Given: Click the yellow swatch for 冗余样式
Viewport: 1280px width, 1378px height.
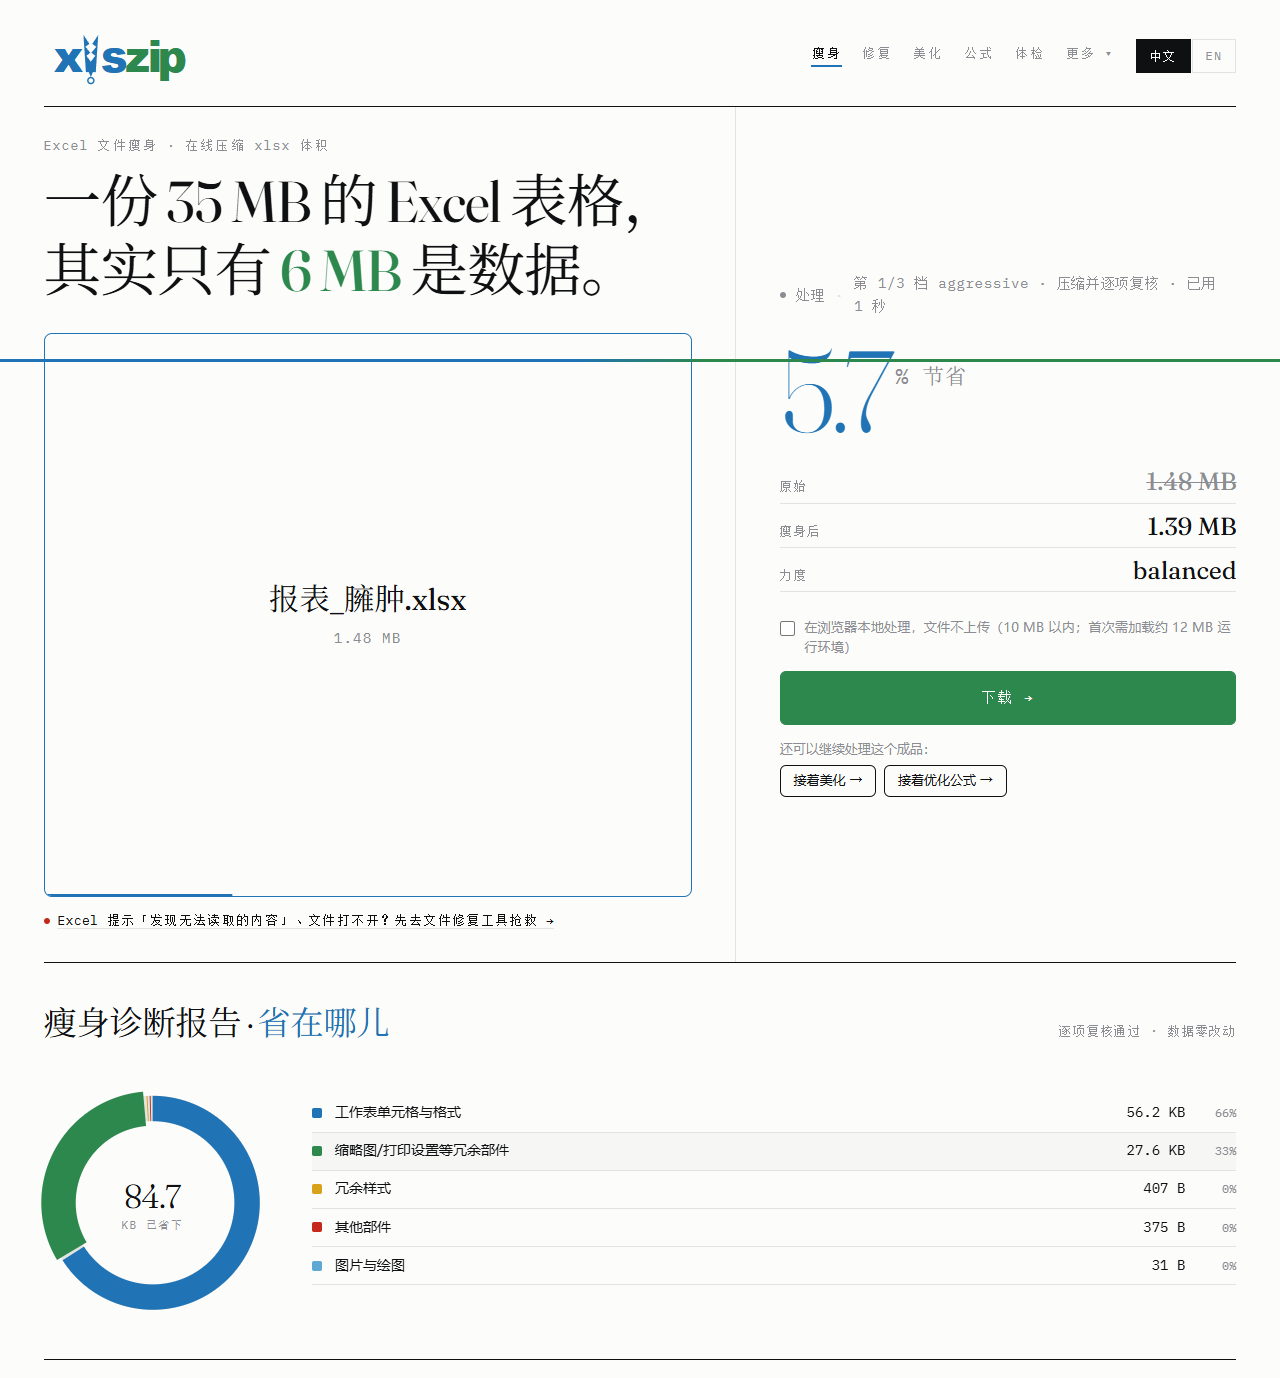Looking at the screenshot, I should (x=317, y=1189).
